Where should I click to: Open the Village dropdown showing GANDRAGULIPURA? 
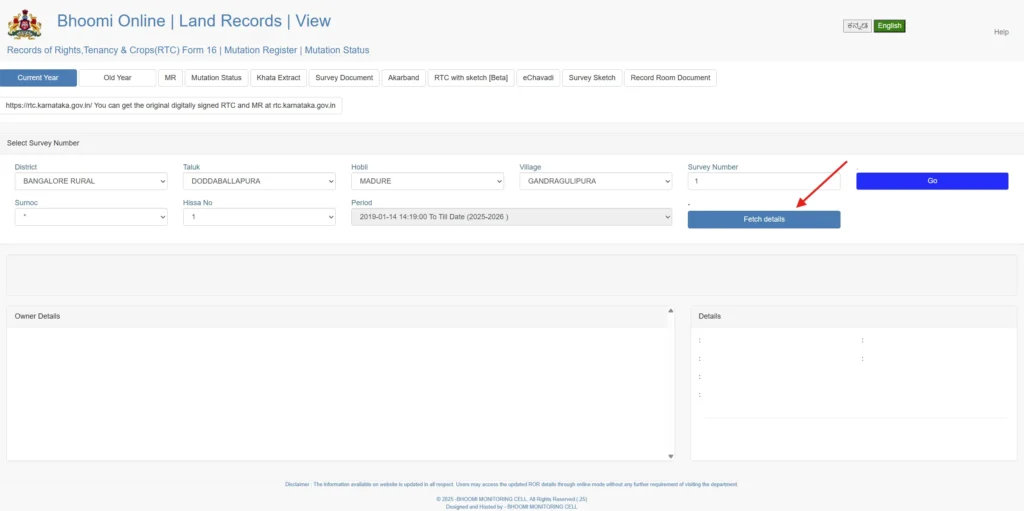coord(596,182)
